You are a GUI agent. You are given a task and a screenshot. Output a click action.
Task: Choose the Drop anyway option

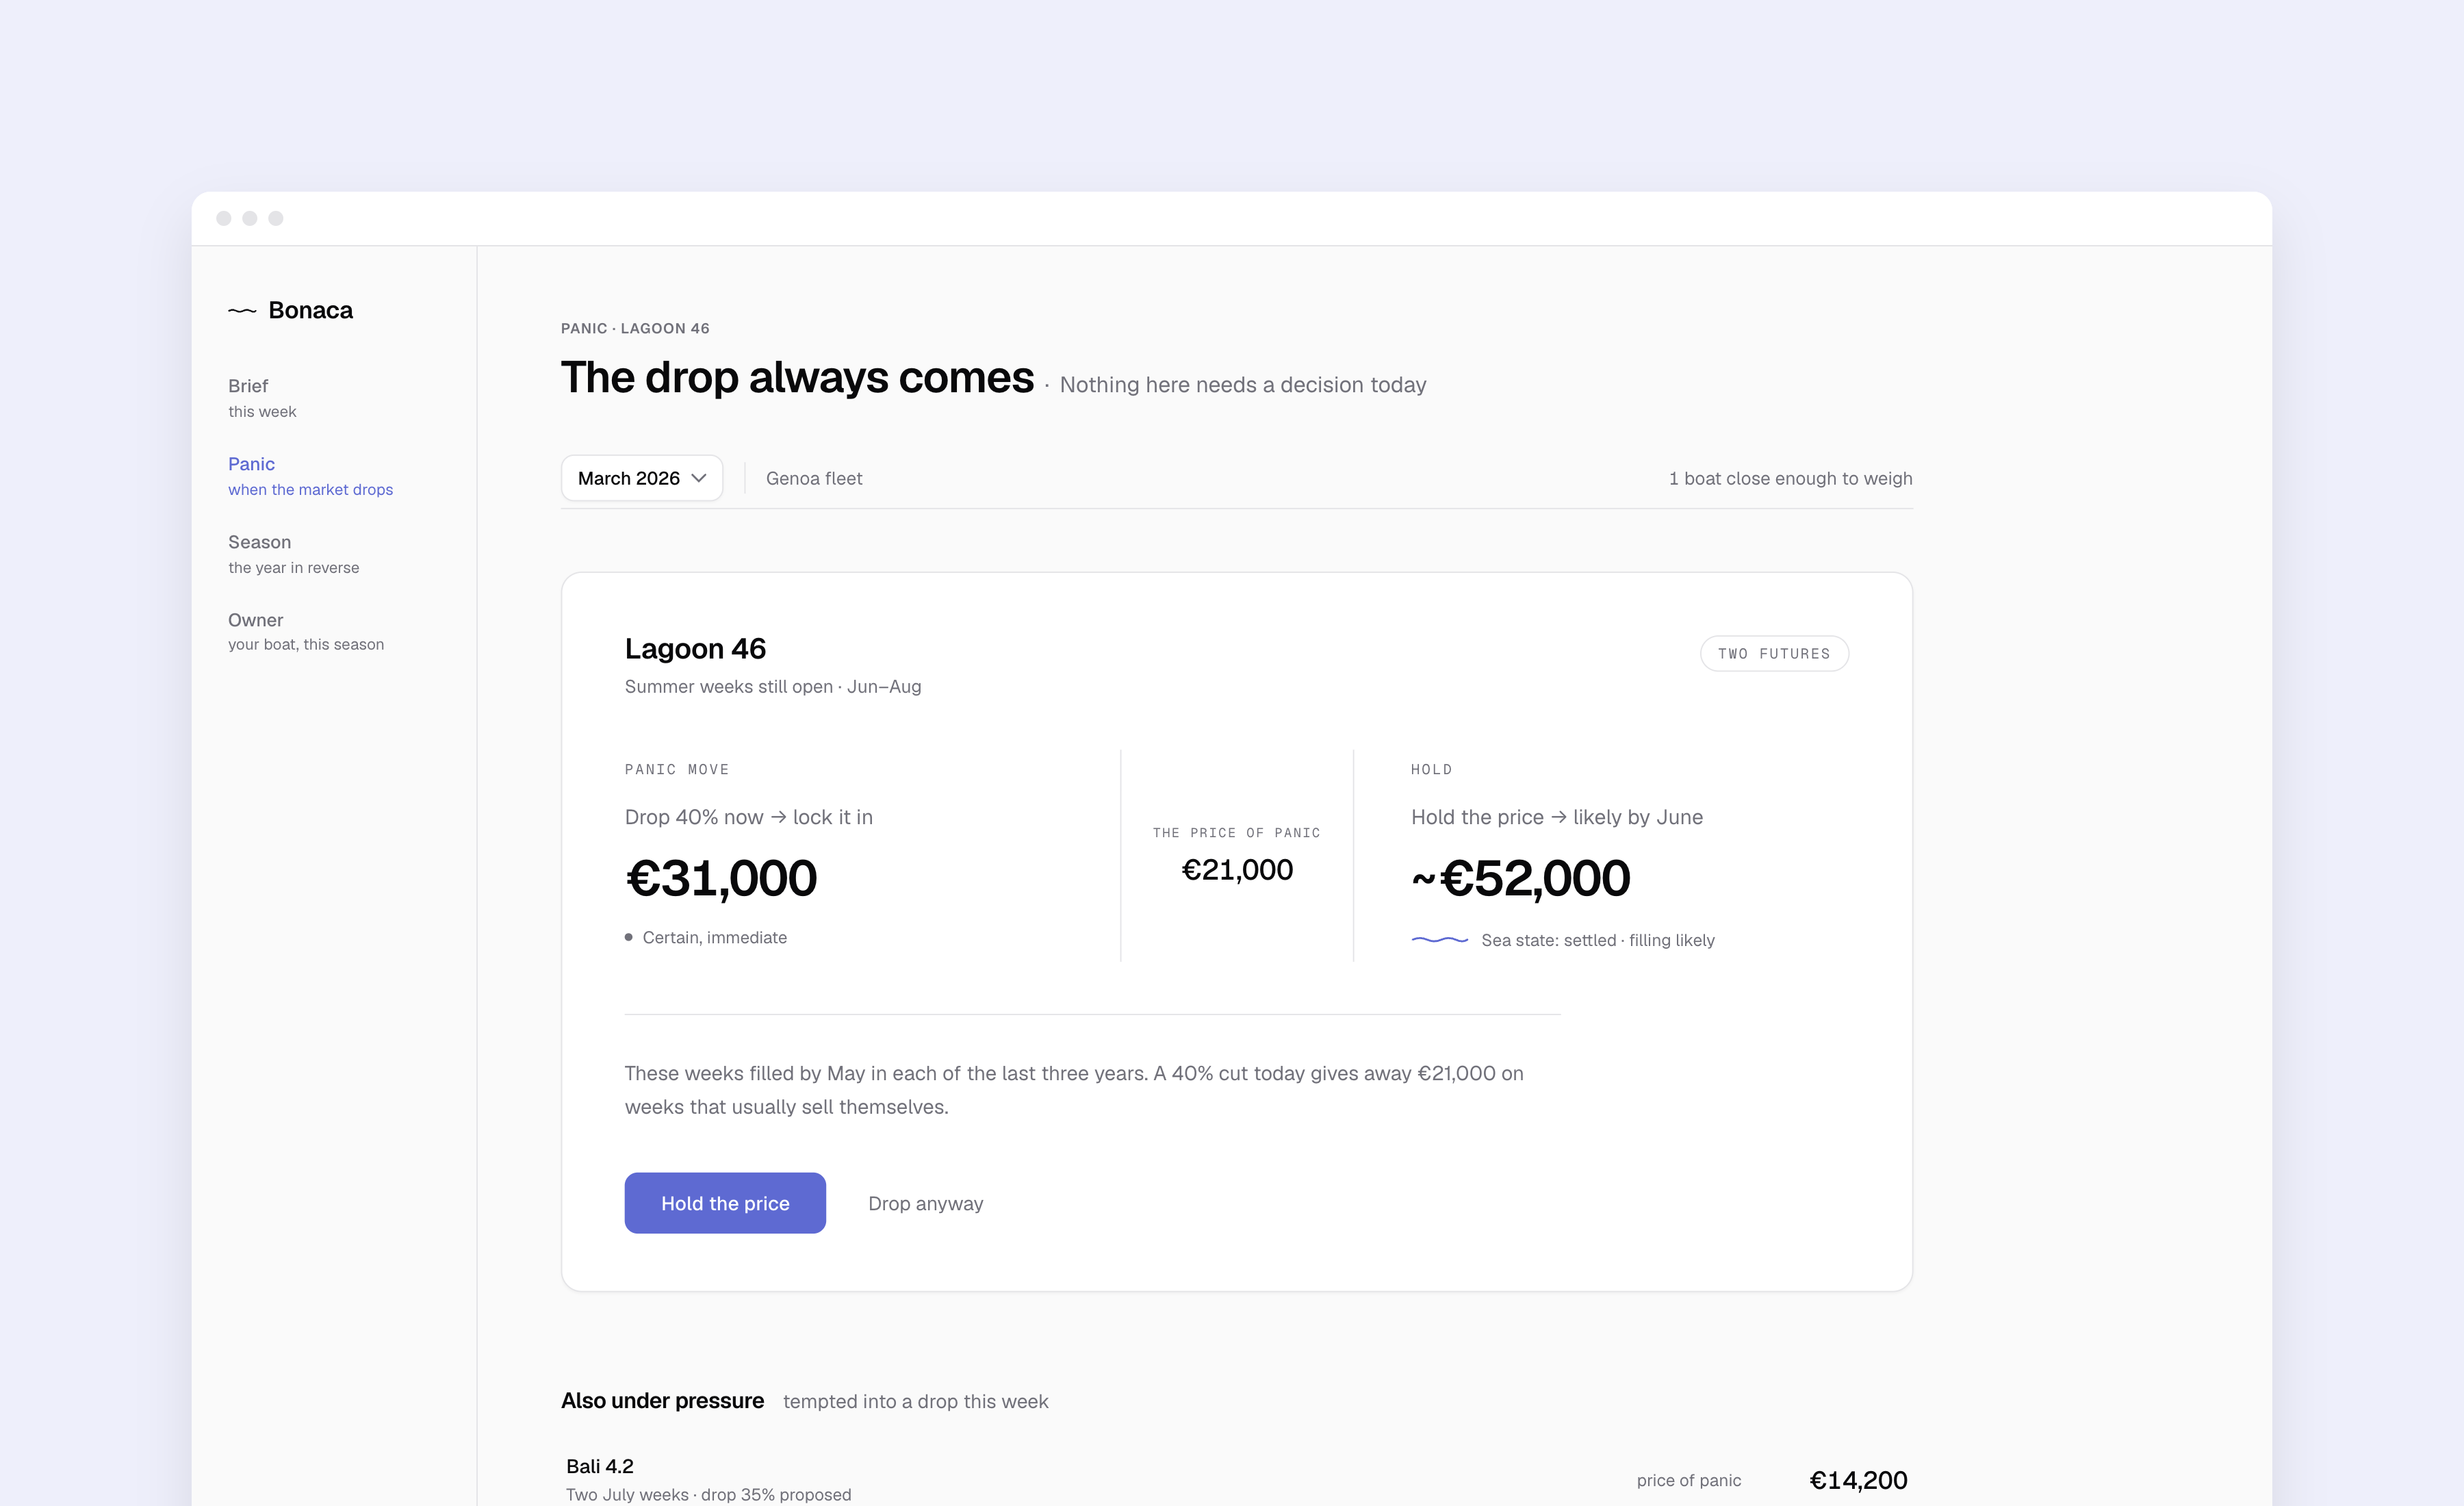pos(926,1204)
